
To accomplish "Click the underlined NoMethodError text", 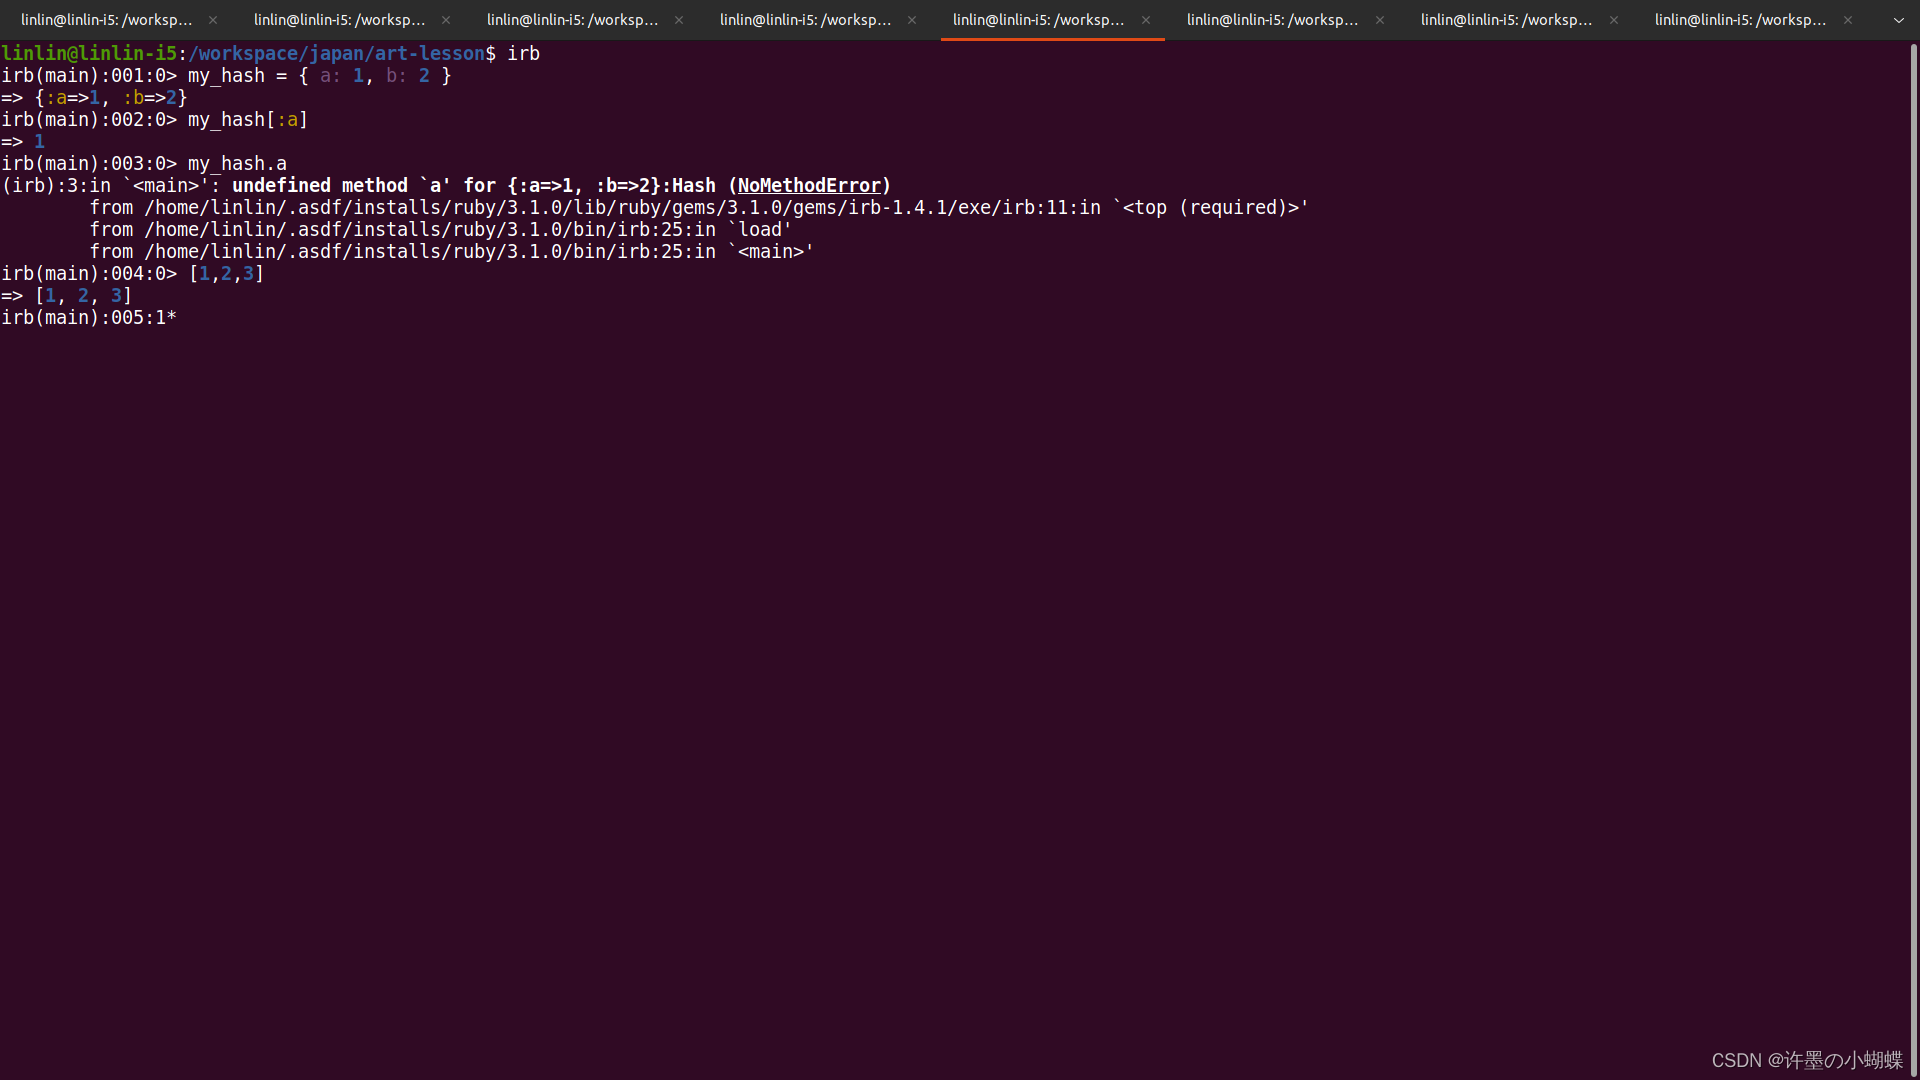I will [809, 186].
